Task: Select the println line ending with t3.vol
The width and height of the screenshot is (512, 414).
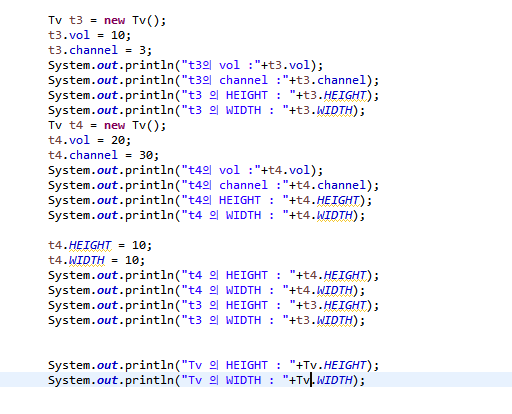Action: click(186, 65)
